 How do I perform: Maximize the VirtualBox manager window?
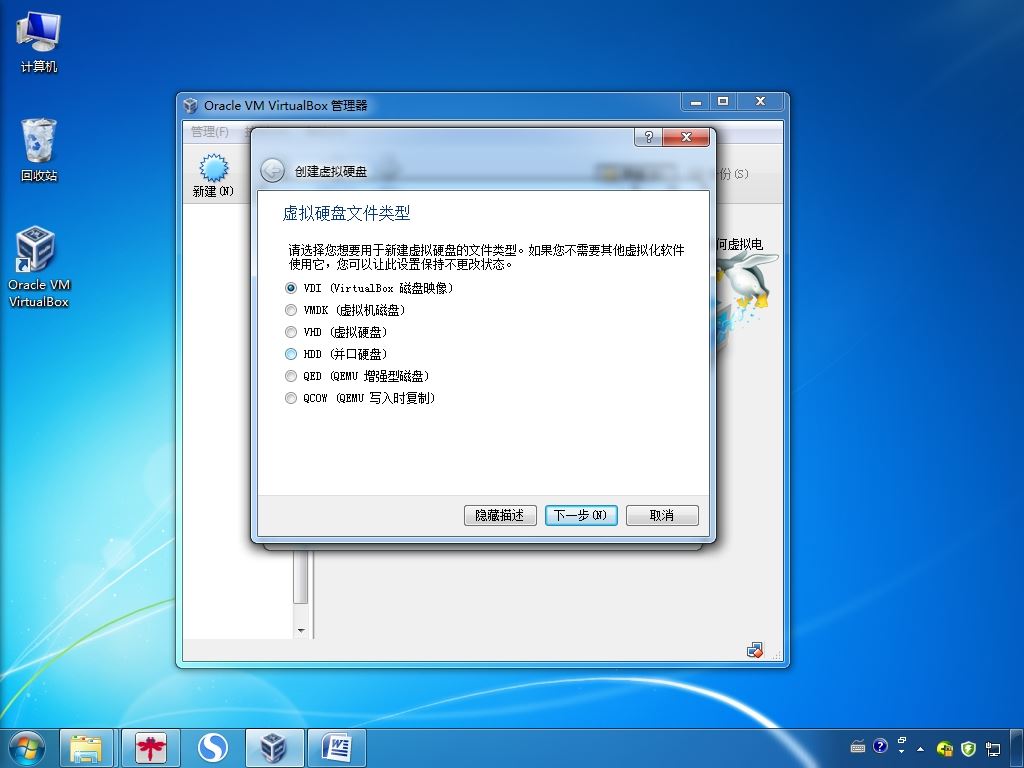(x=723, y=102)
